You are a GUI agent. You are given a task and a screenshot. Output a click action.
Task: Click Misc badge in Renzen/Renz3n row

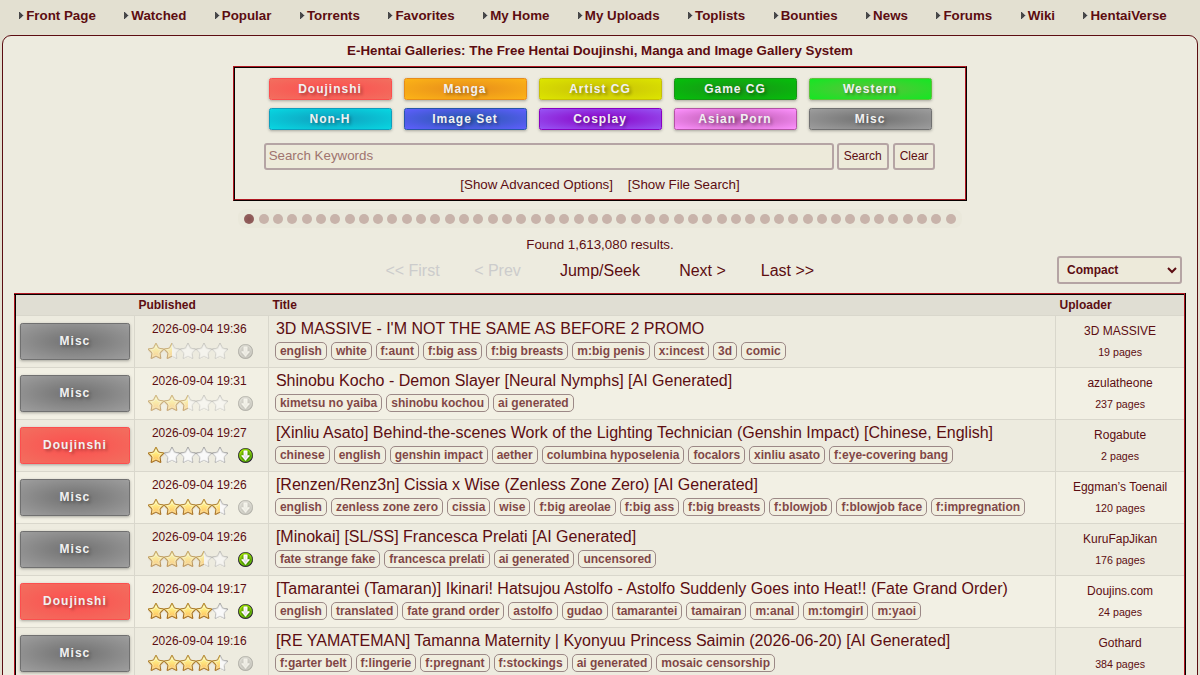(x=75, y=497)
